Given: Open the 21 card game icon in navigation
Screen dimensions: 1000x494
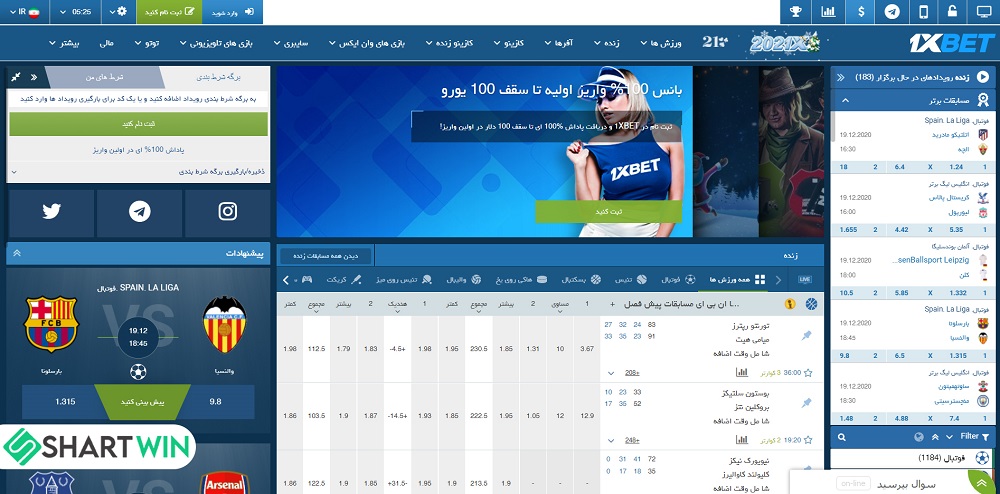Looking at the screenshot, I should [715, 42].
